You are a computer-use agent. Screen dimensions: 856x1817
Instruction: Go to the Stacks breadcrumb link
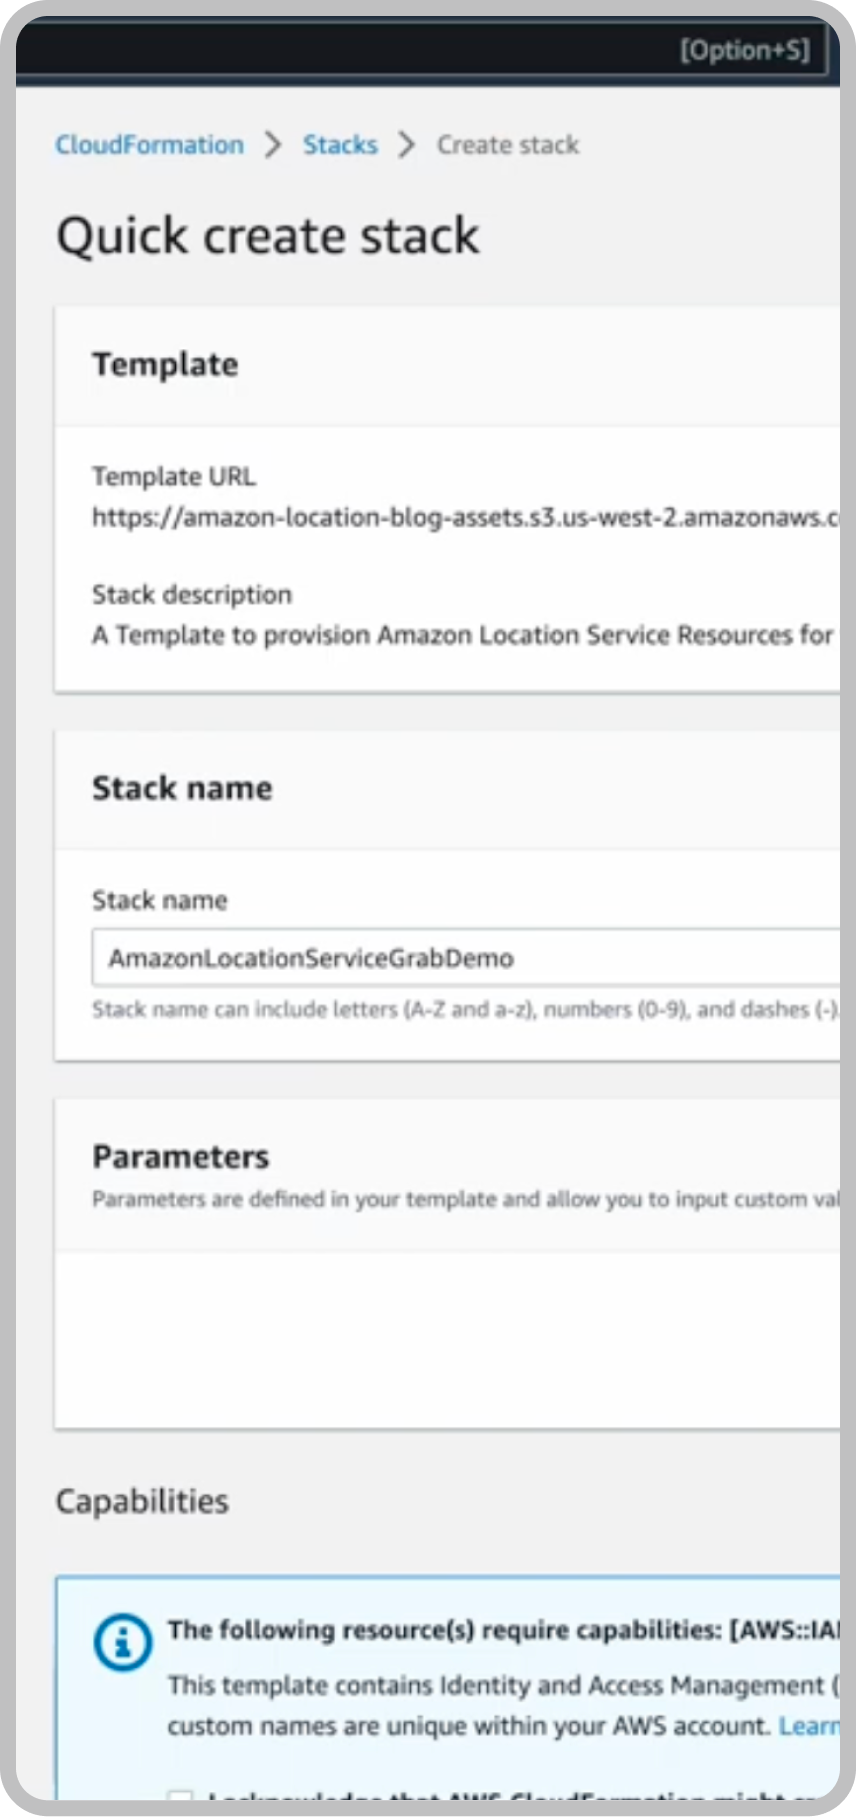click(x=340, y=145)
